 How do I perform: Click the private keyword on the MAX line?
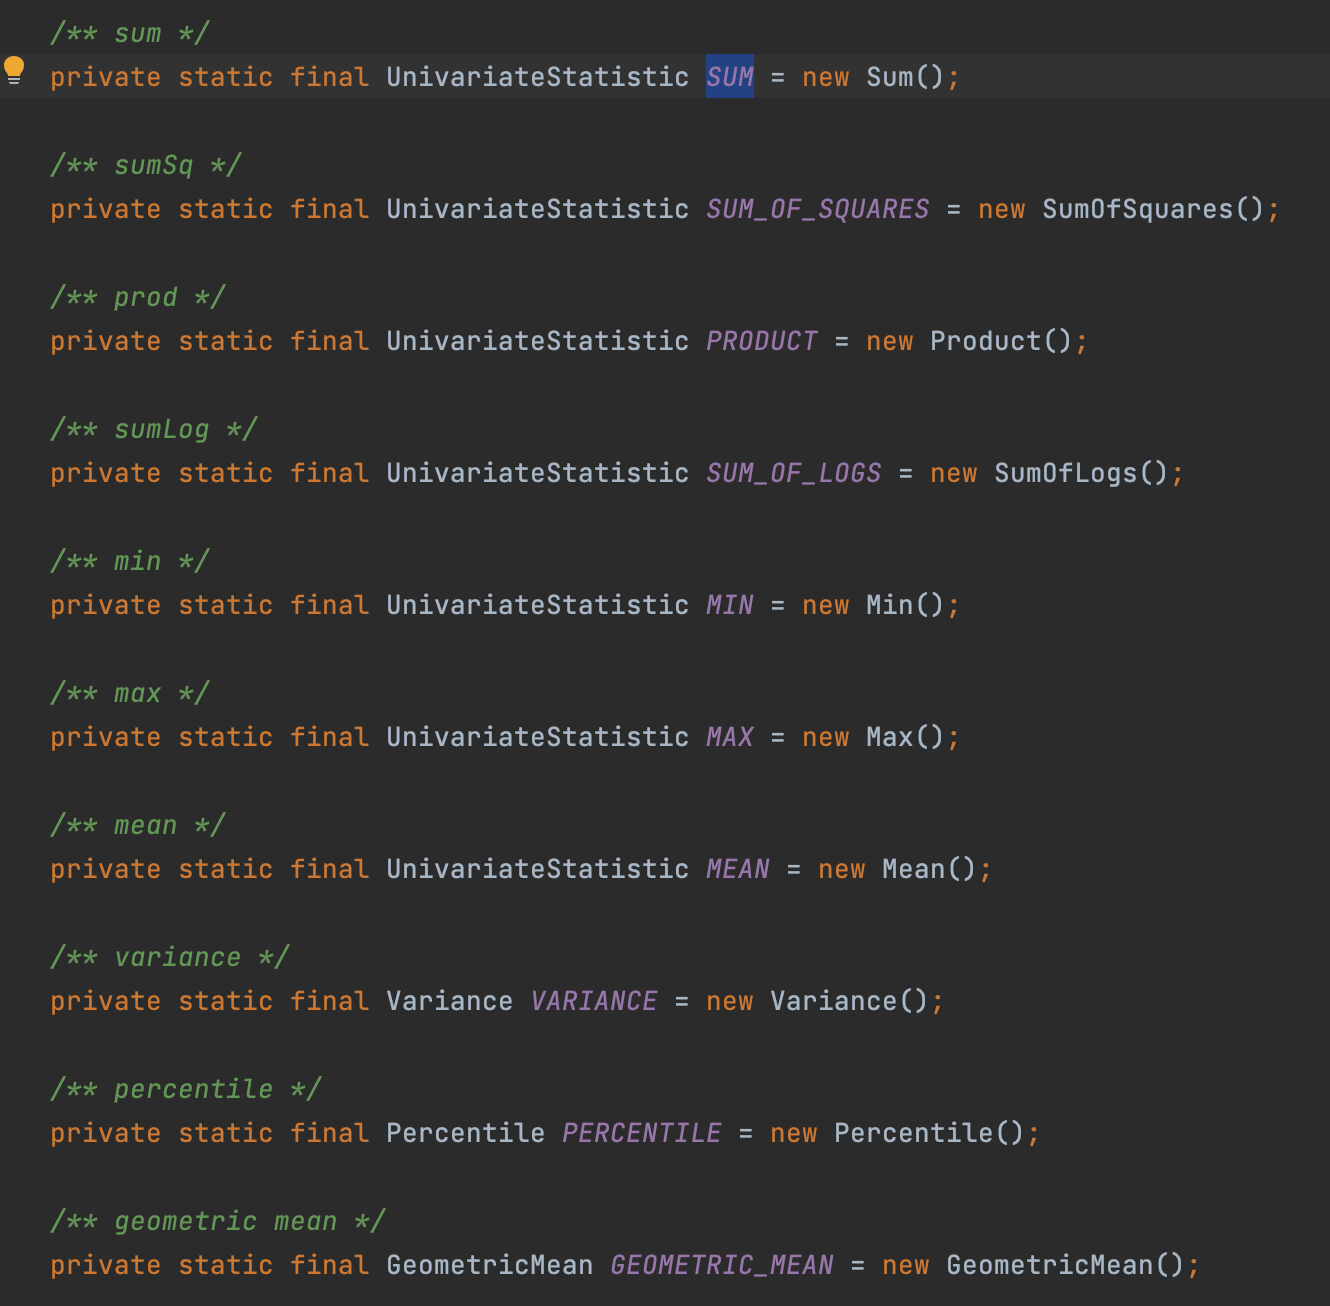pos(105,737)
